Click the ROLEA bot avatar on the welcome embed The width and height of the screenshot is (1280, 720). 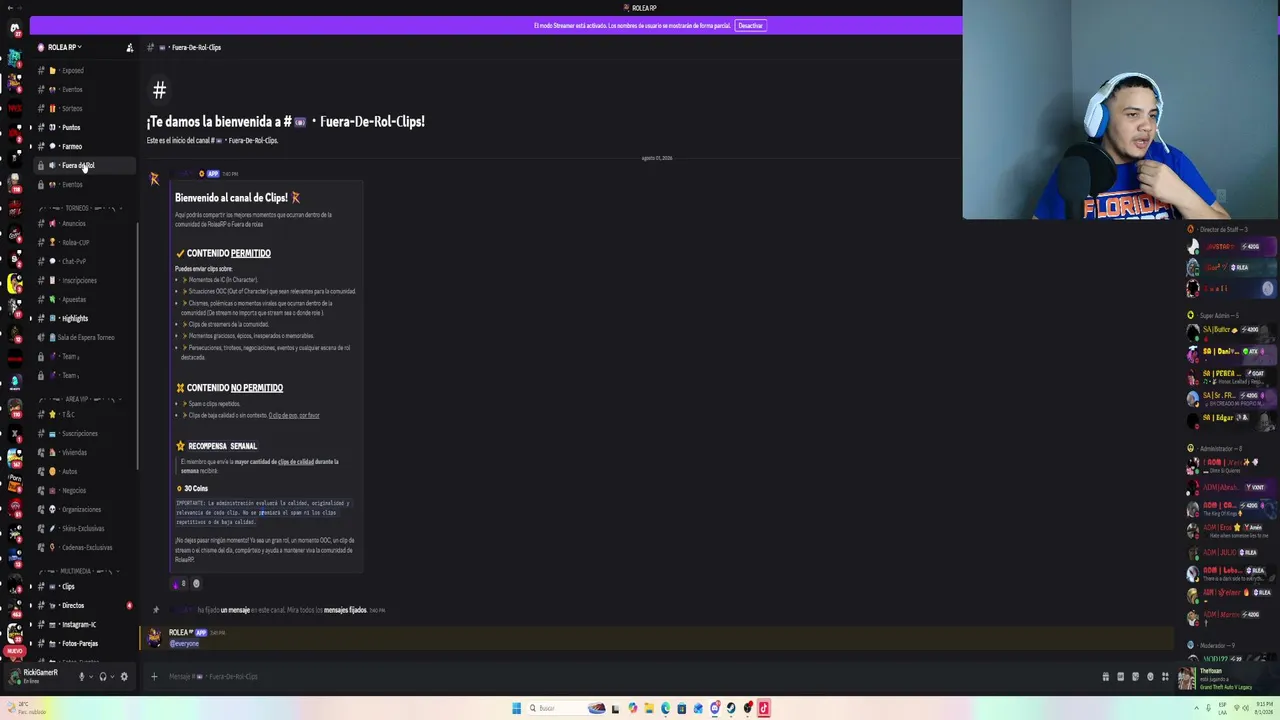154,180
